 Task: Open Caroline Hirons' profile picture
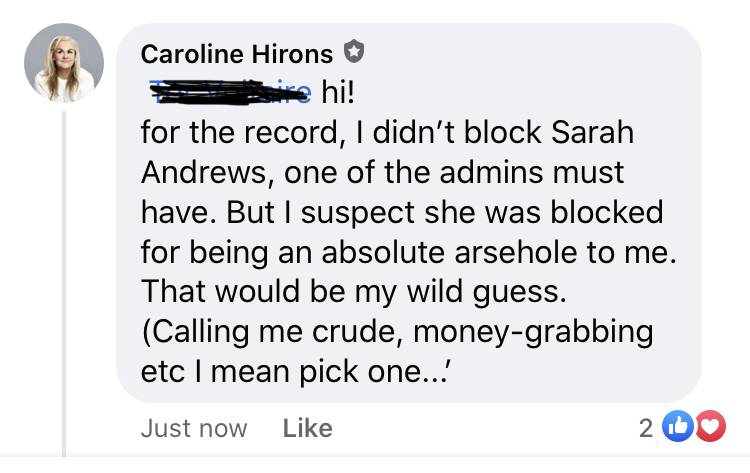[64, 63]
